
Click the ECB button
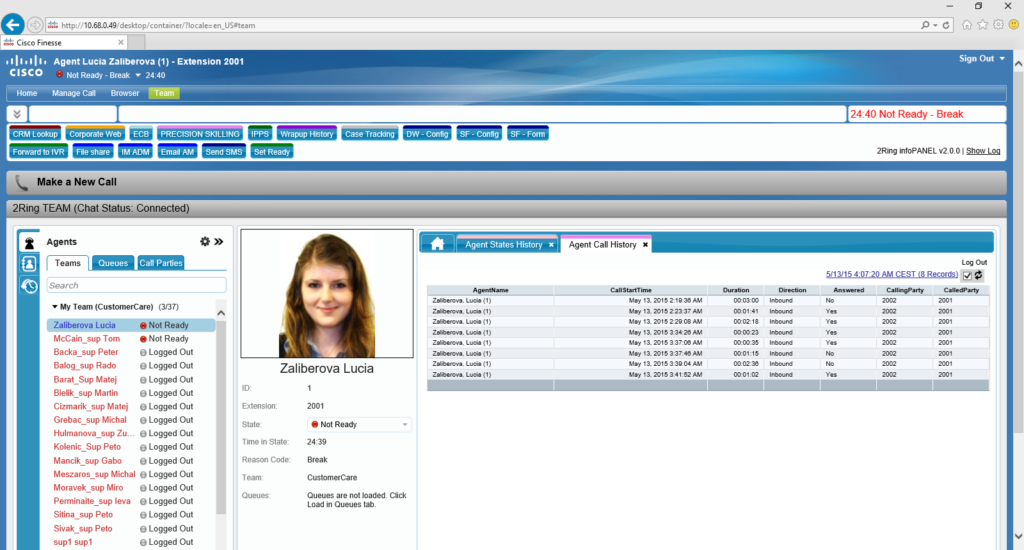pos(141,134)
